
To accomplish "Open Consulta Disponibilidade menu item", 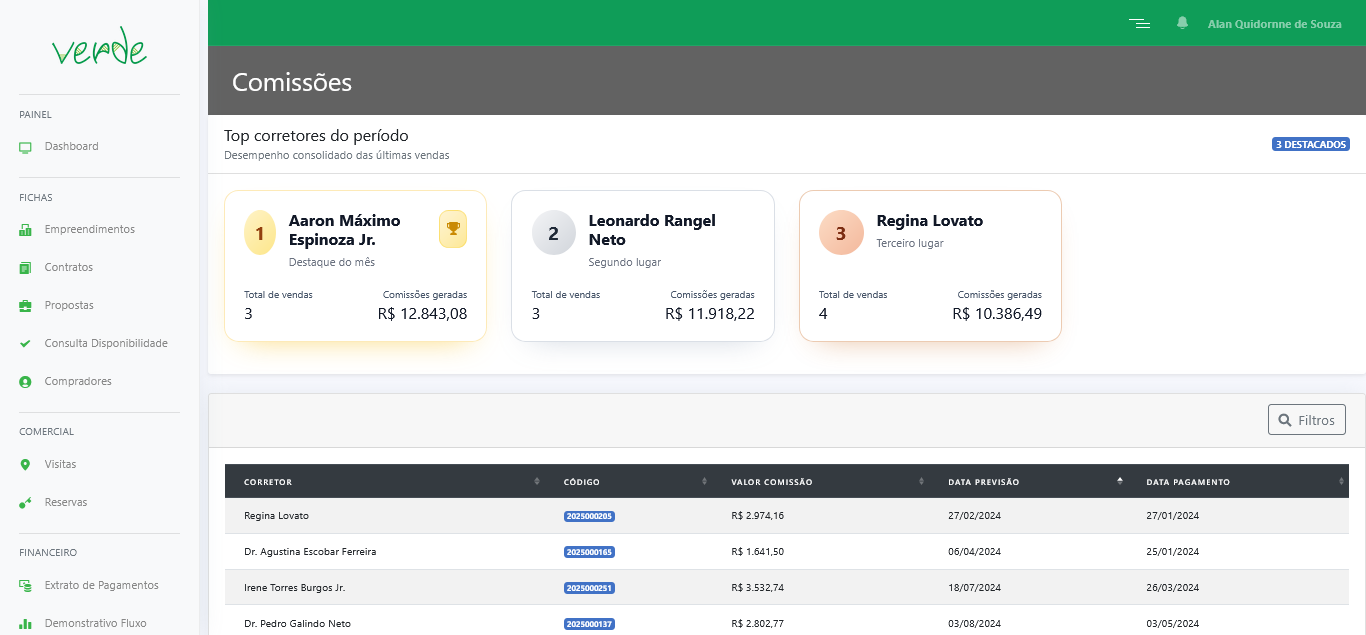I will click(106, 344).
